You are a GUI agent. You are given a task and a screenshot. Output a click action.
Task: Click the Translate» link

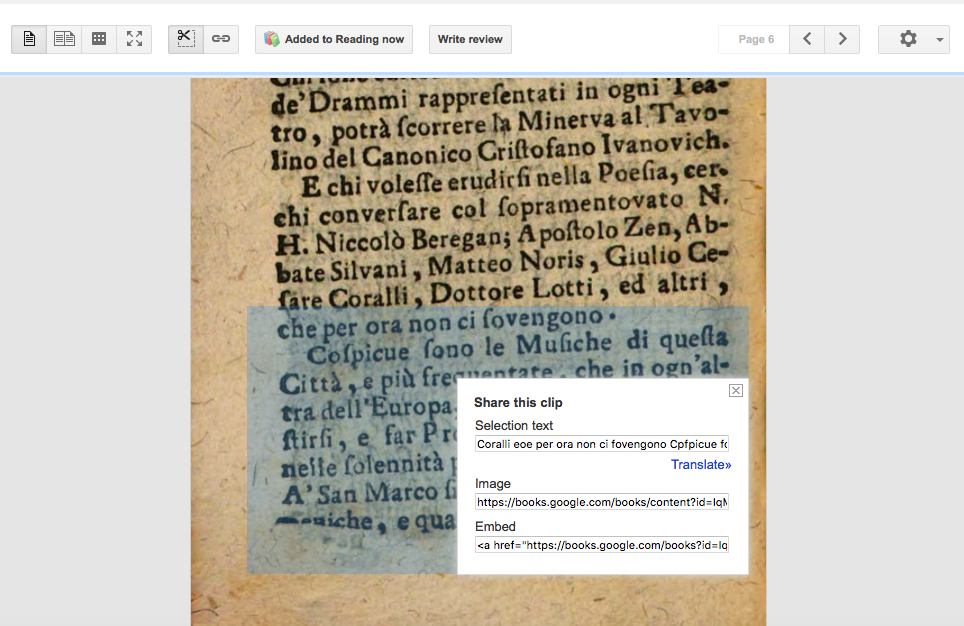[x=701, y=464]
